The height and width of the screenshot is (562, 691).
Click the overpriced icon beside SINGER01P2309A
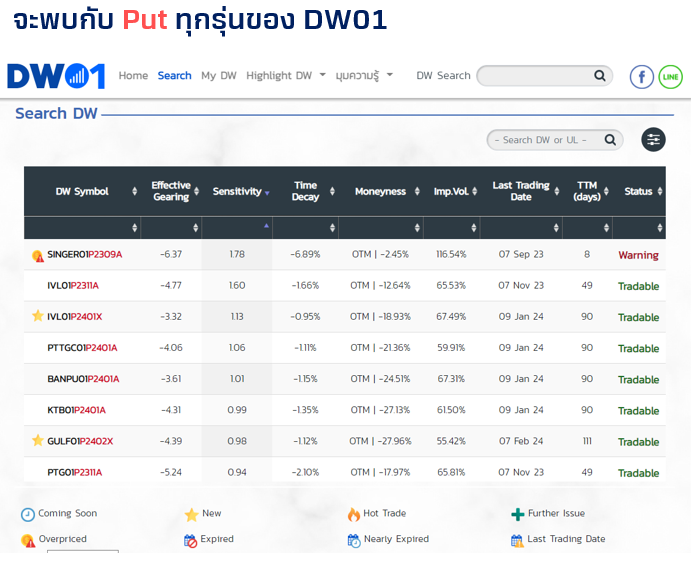[38, 255]
